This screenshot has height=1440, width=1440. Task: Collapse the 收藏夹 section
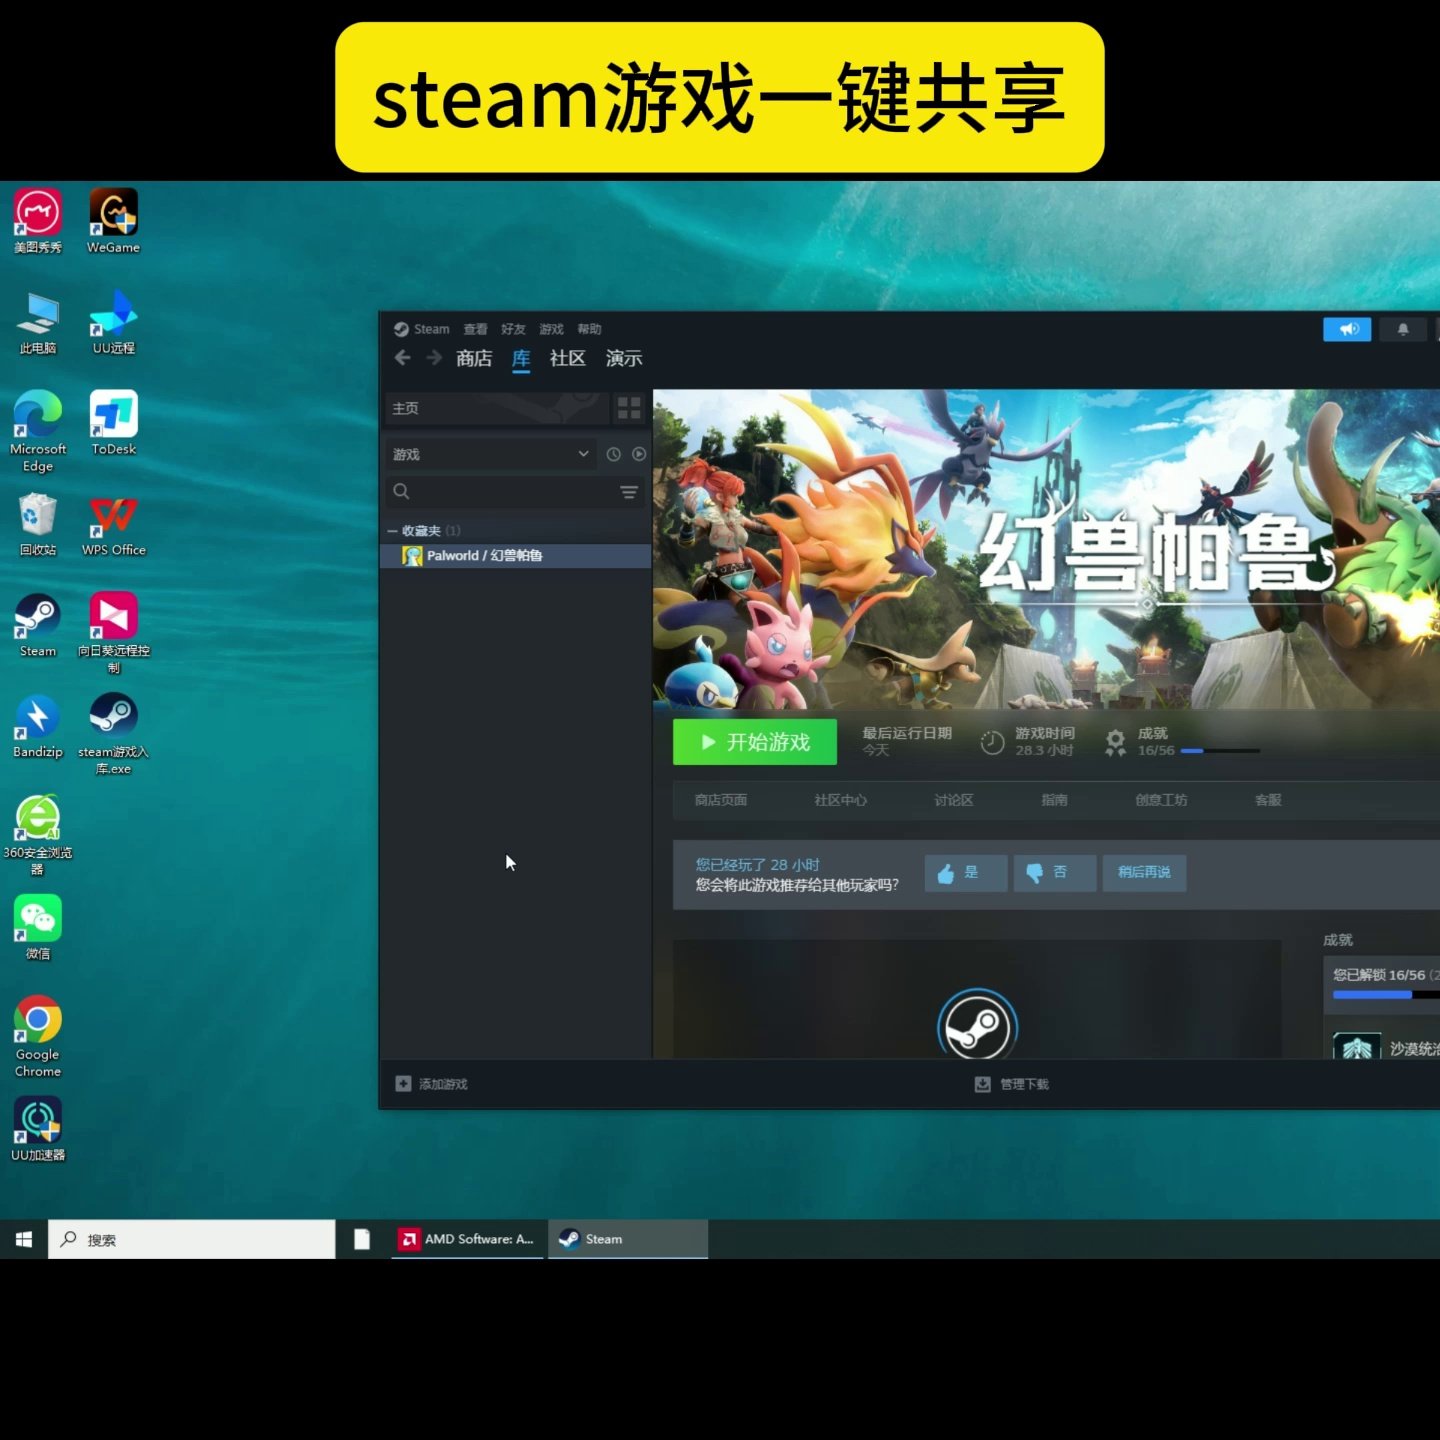click(x=394, y=530)
